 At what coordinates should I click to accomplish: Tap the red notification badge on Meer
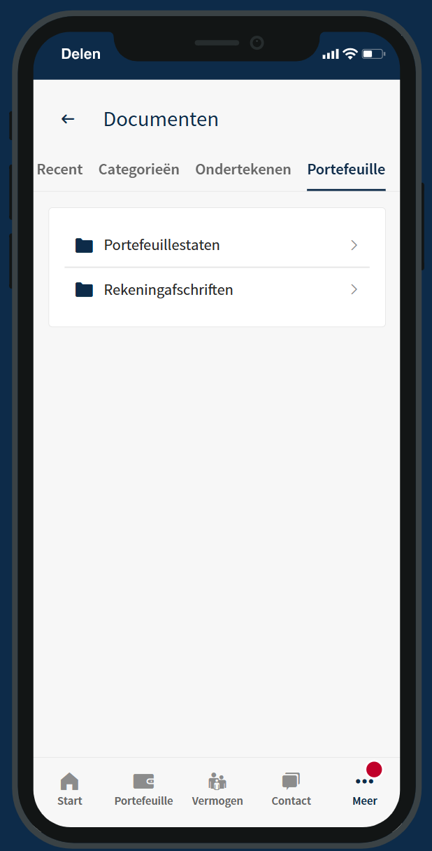point(374,769)
